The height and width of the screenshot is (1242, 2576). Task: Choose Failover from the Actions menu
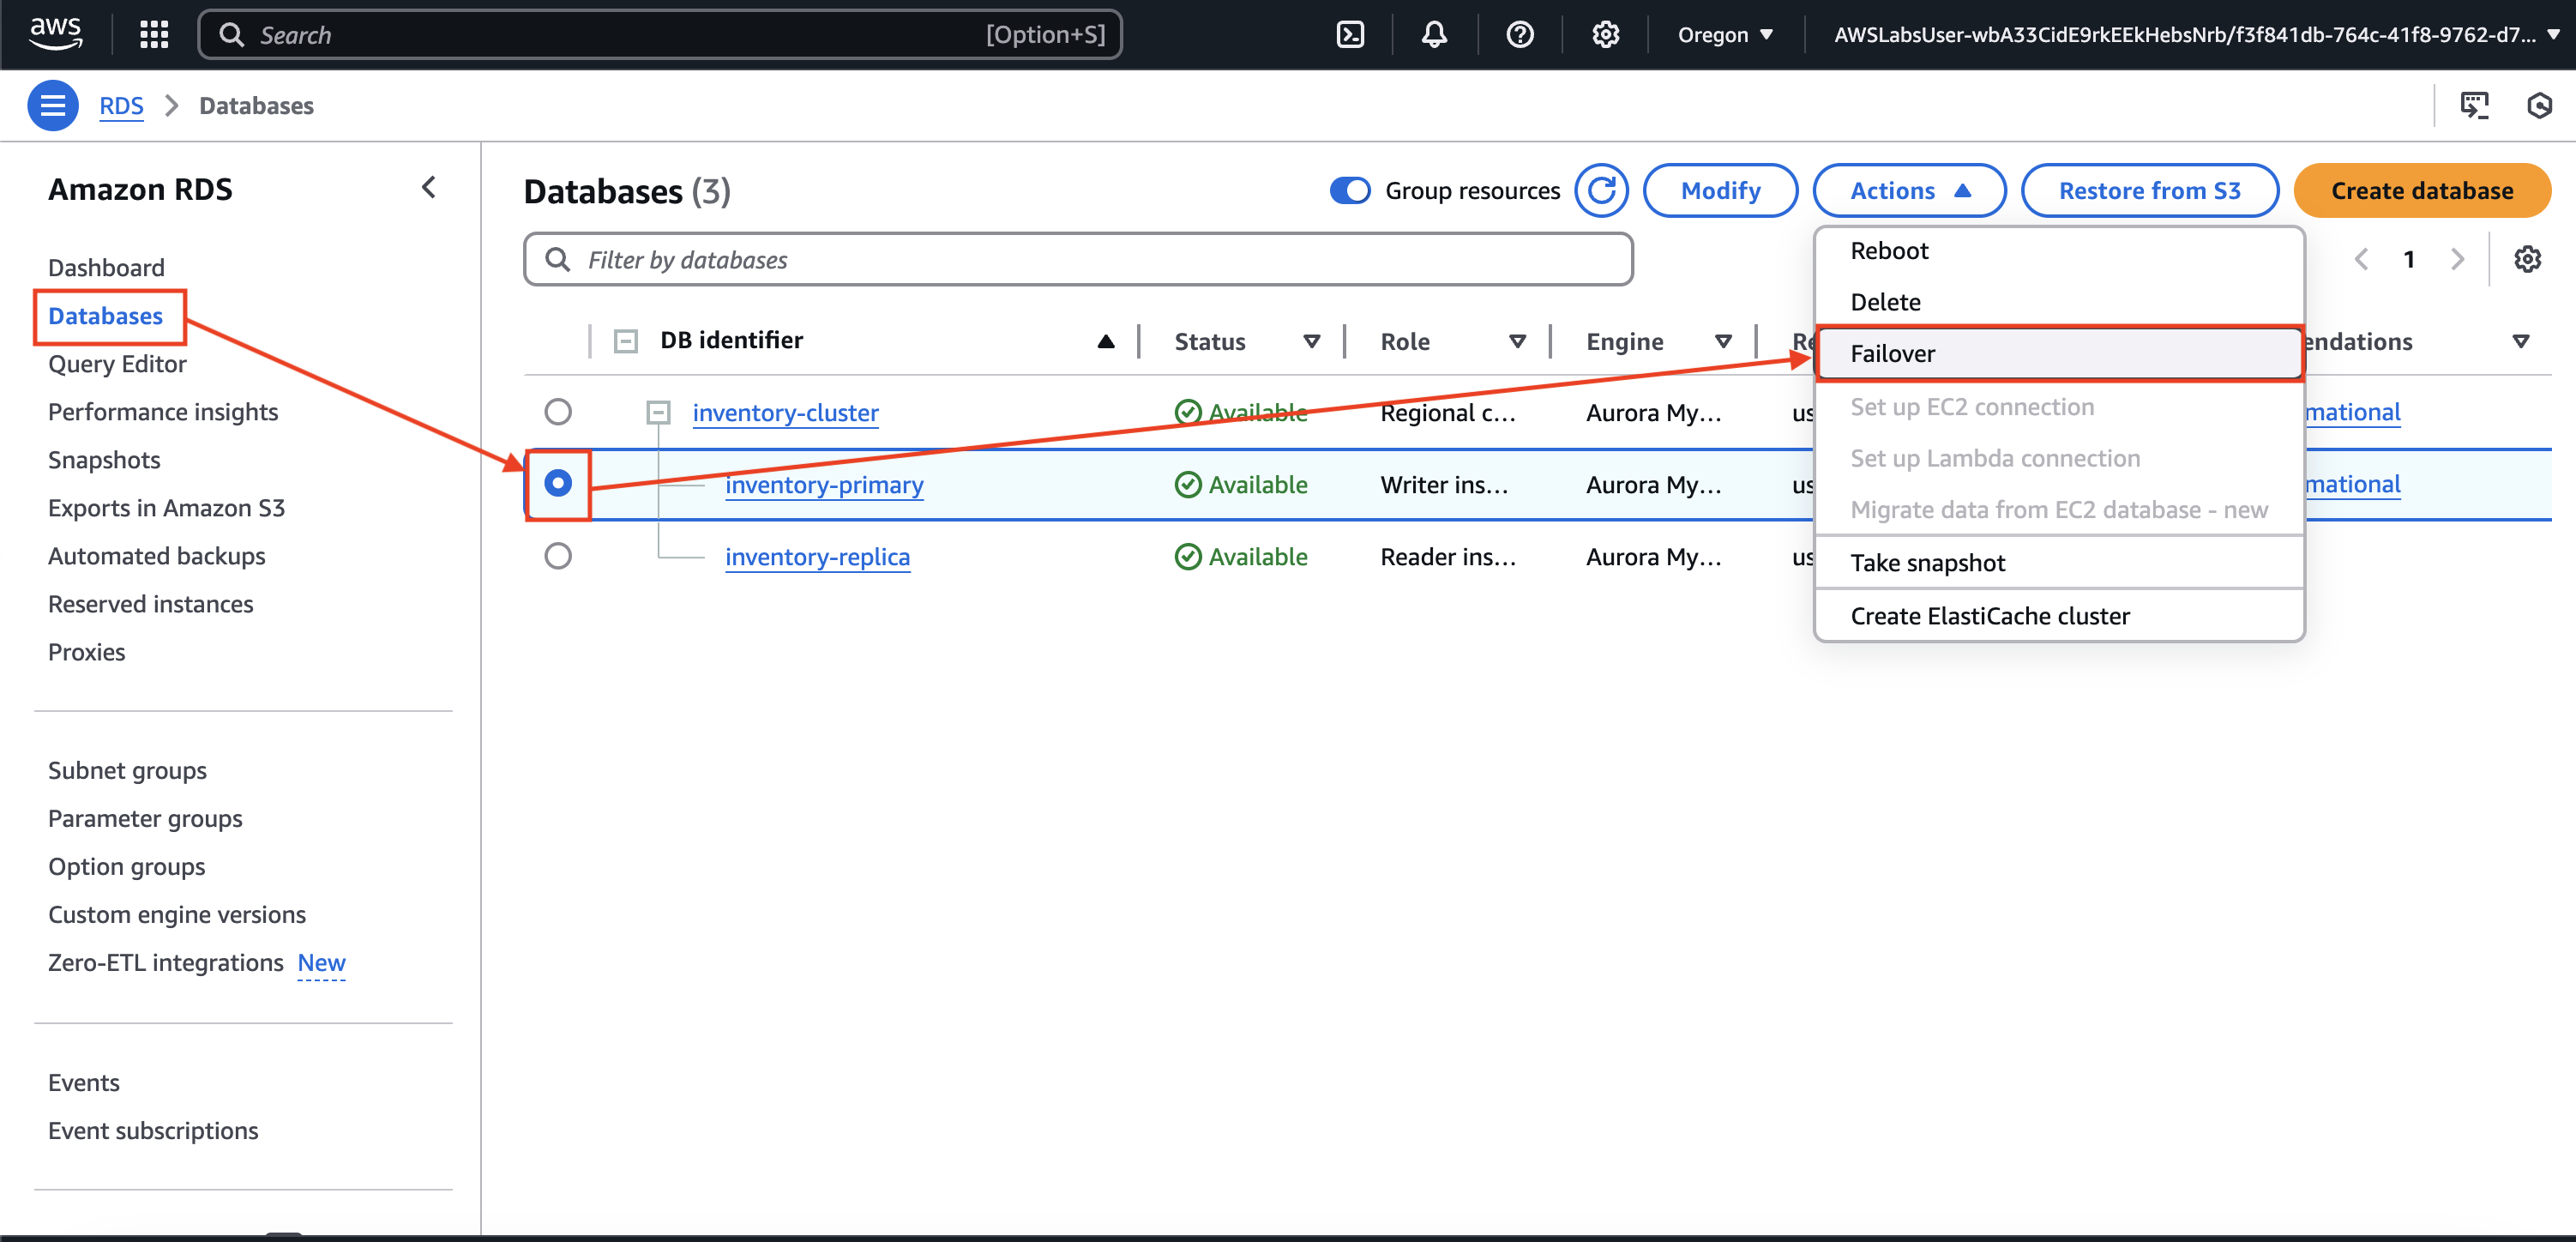tap(1892, 354)
